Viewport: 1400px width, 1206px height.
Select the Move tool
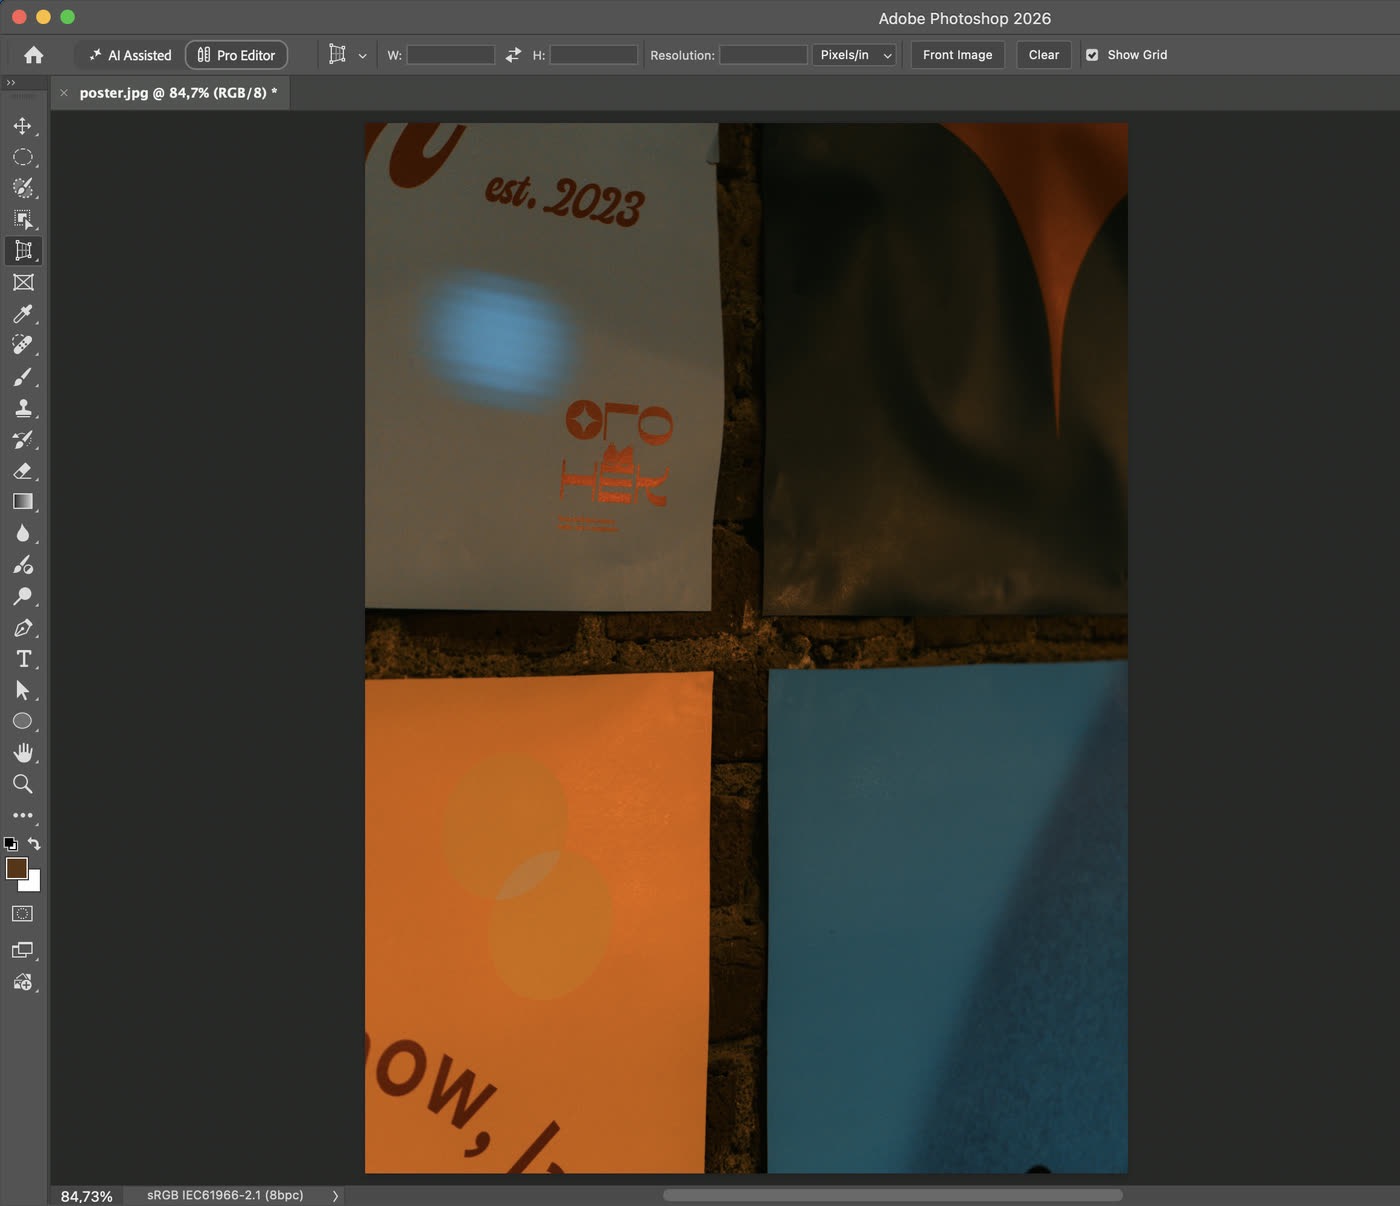click(x=22, y=126)
